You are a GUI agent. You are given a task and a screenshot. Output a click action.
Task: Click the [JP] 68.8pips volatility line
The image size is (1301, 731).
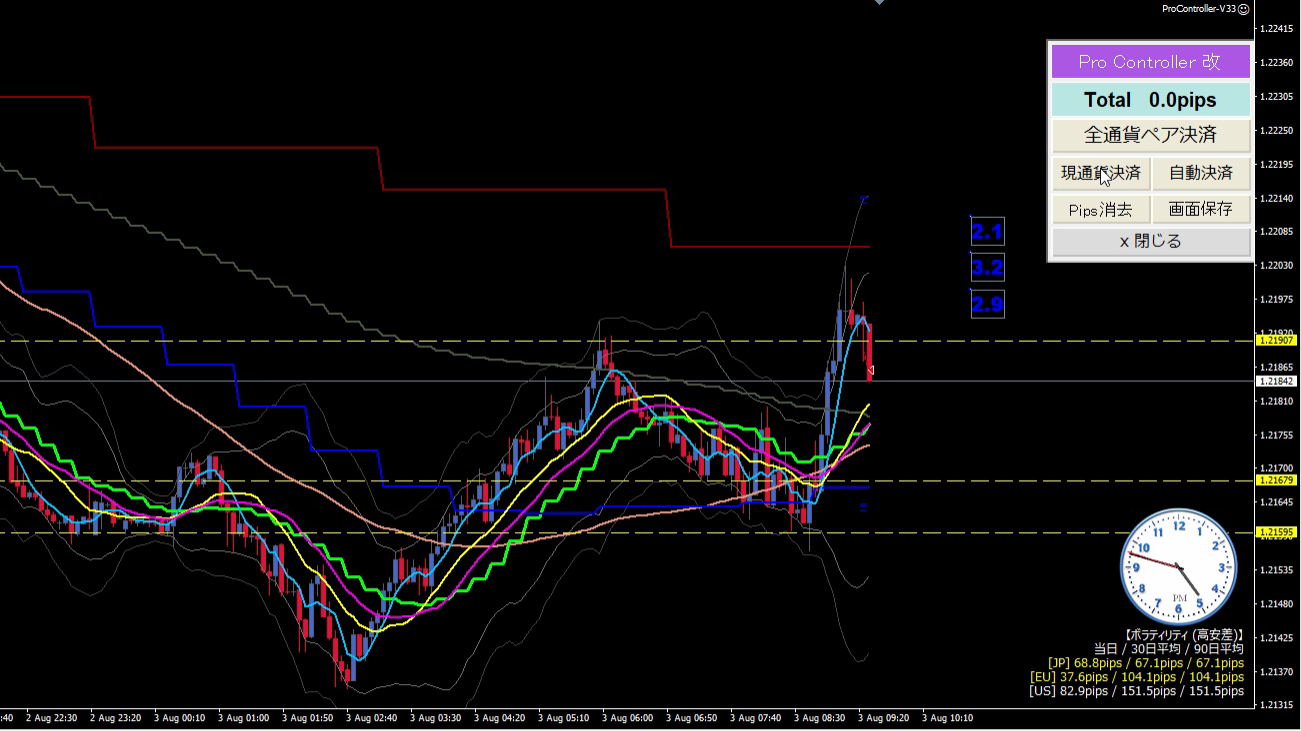[1146, 663]
